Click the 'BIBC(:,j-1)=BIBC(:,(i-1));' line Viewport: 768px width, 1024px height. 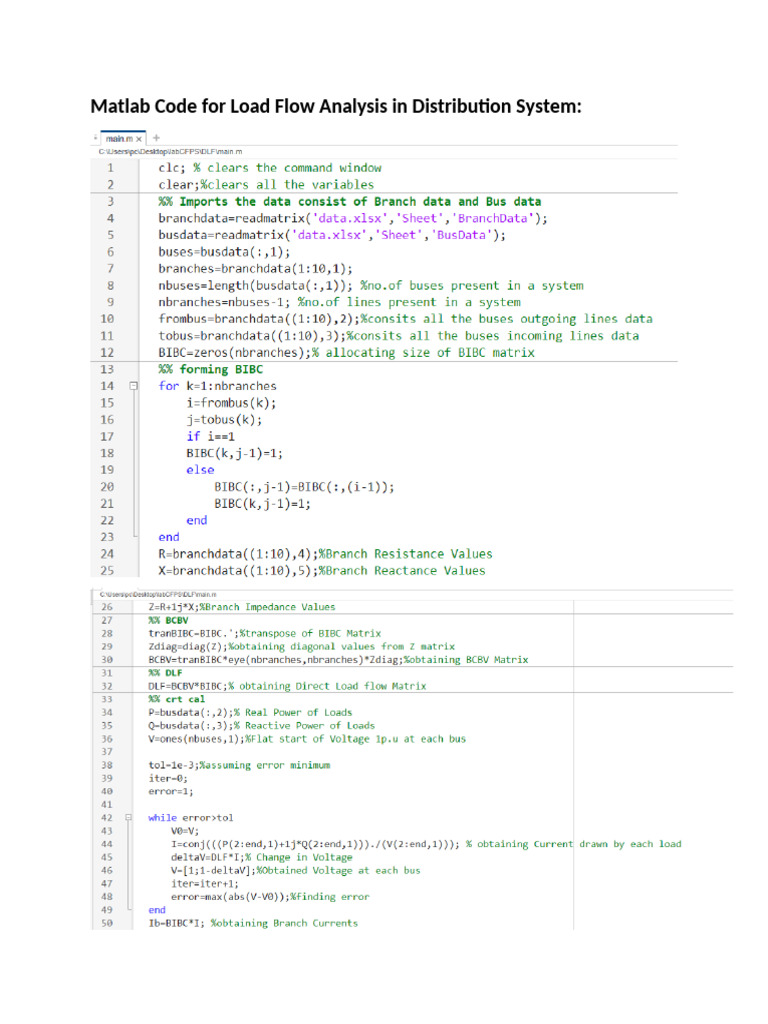304,487
